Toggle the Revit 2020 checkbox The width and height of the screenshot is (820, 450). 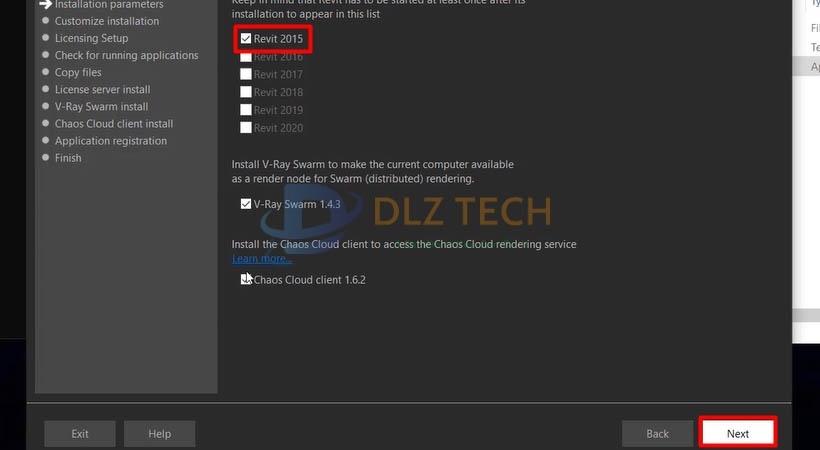pos(246,128)
